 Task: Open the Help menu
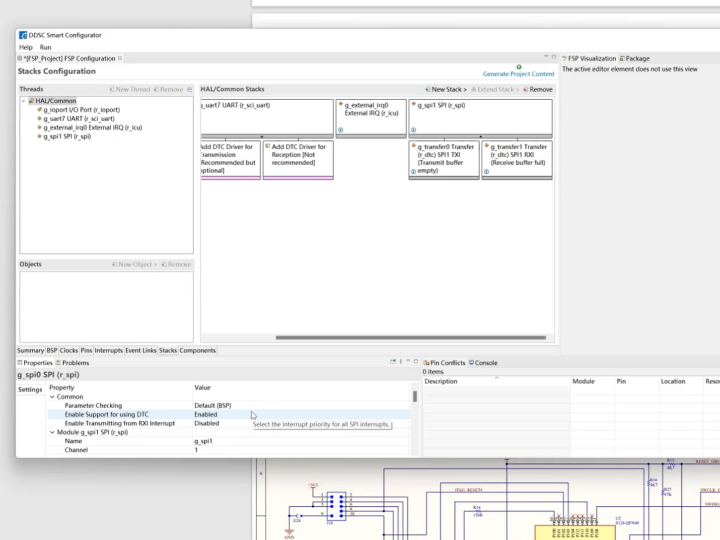click(26, 47)
